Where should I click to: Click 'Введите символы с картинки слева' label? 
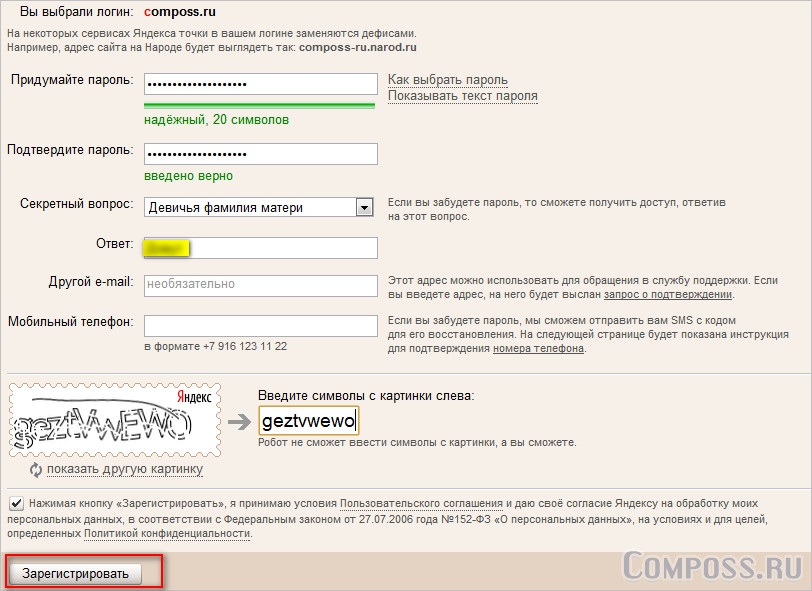pos(366,396)
